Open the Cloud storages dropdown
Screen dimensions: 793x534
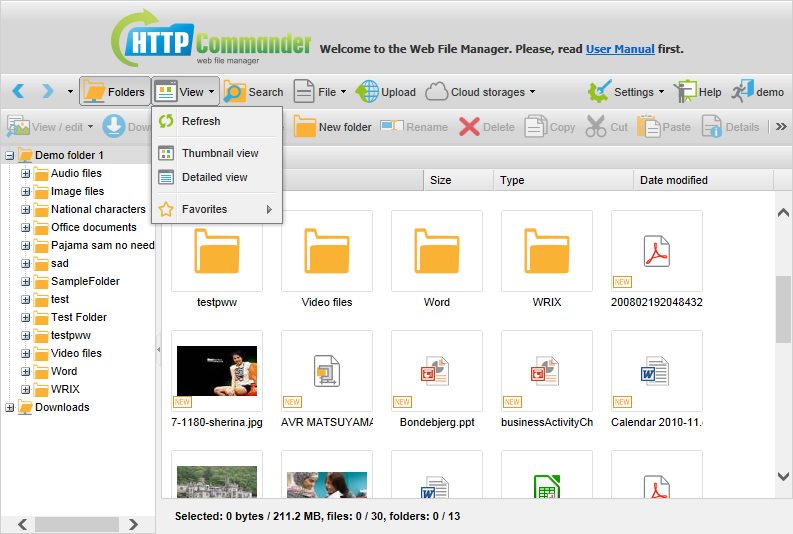[x=480, y=92]
